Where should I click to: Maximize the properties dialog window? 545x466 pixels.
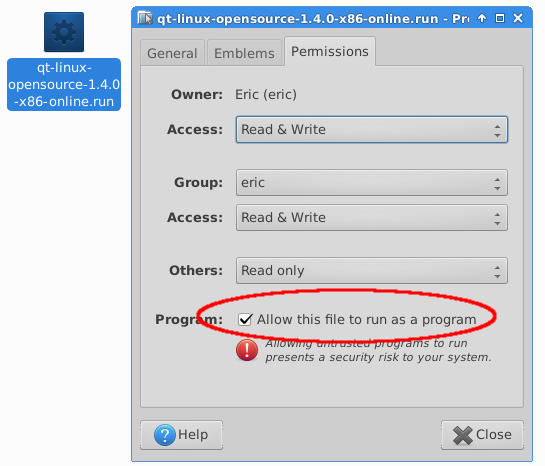tap(500, 18)
